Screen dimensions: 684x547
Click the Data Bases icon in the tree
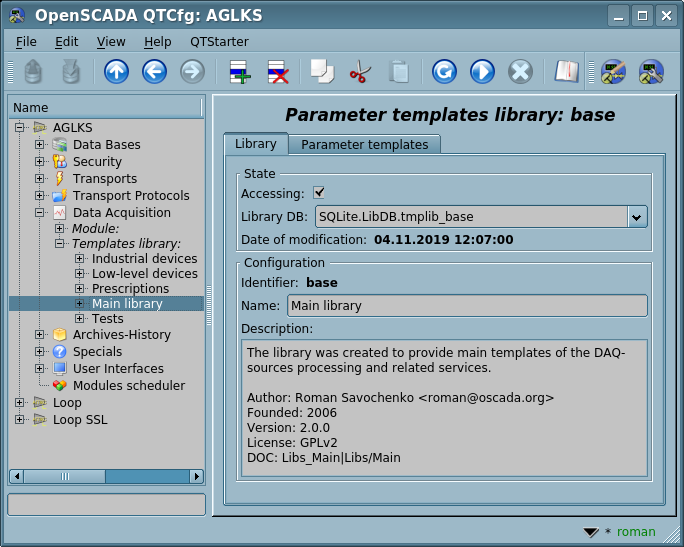59,144
